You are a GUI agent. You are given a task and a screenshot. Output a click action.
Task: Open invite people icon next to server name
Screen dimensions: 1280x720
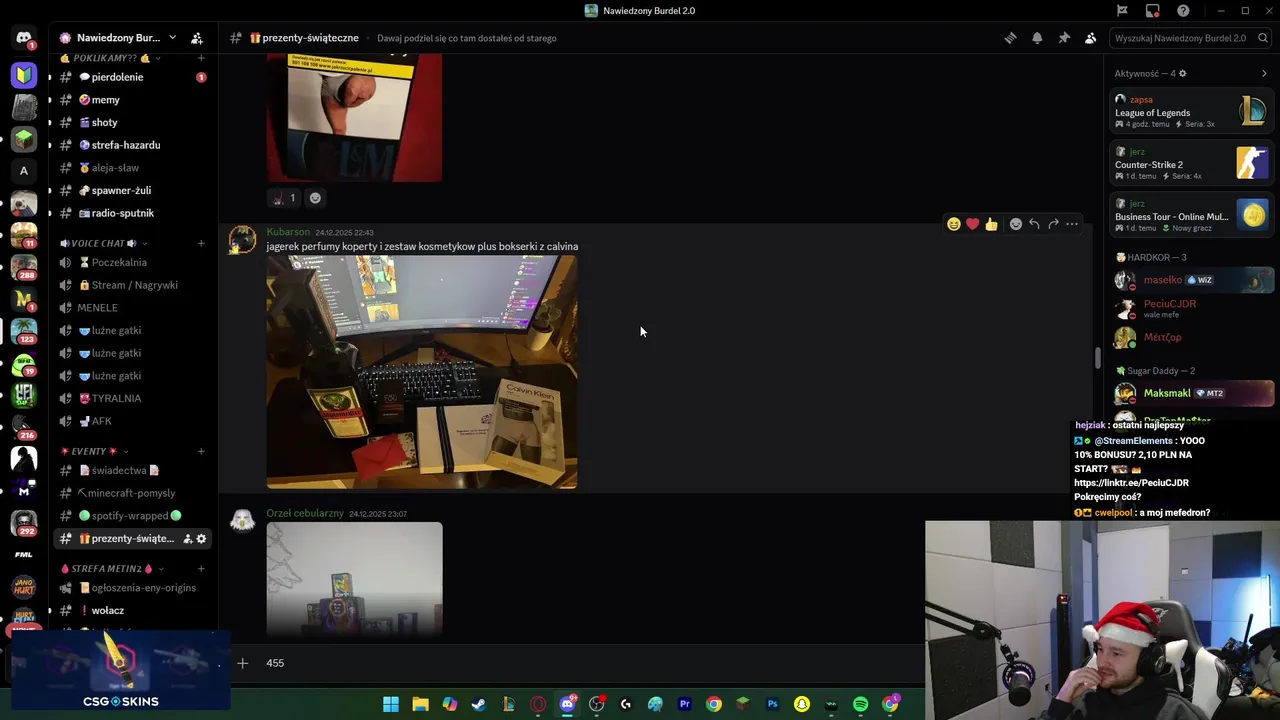pos(197,38)
